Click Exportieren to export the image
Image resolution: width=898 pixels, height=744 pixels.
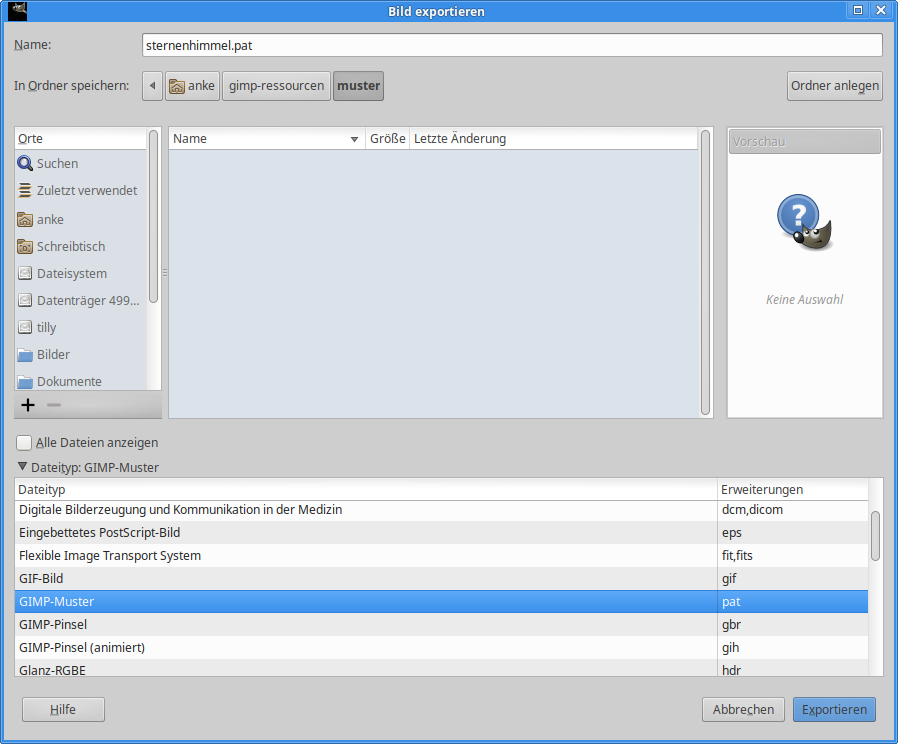(834, 710)
